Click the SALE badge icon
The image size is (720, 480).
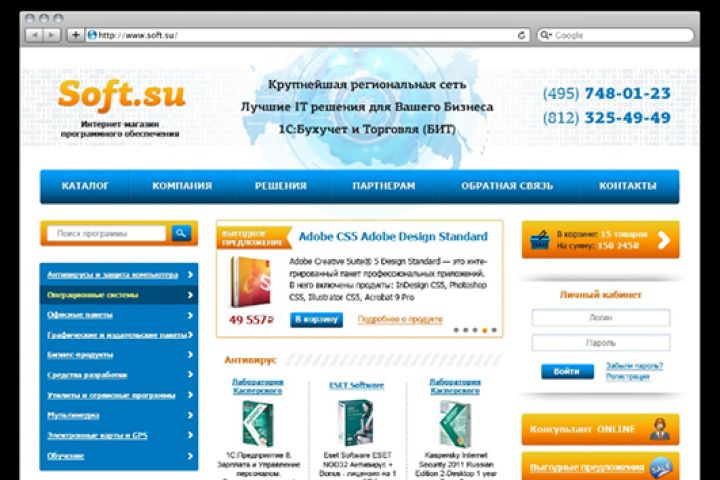(662, 468)
